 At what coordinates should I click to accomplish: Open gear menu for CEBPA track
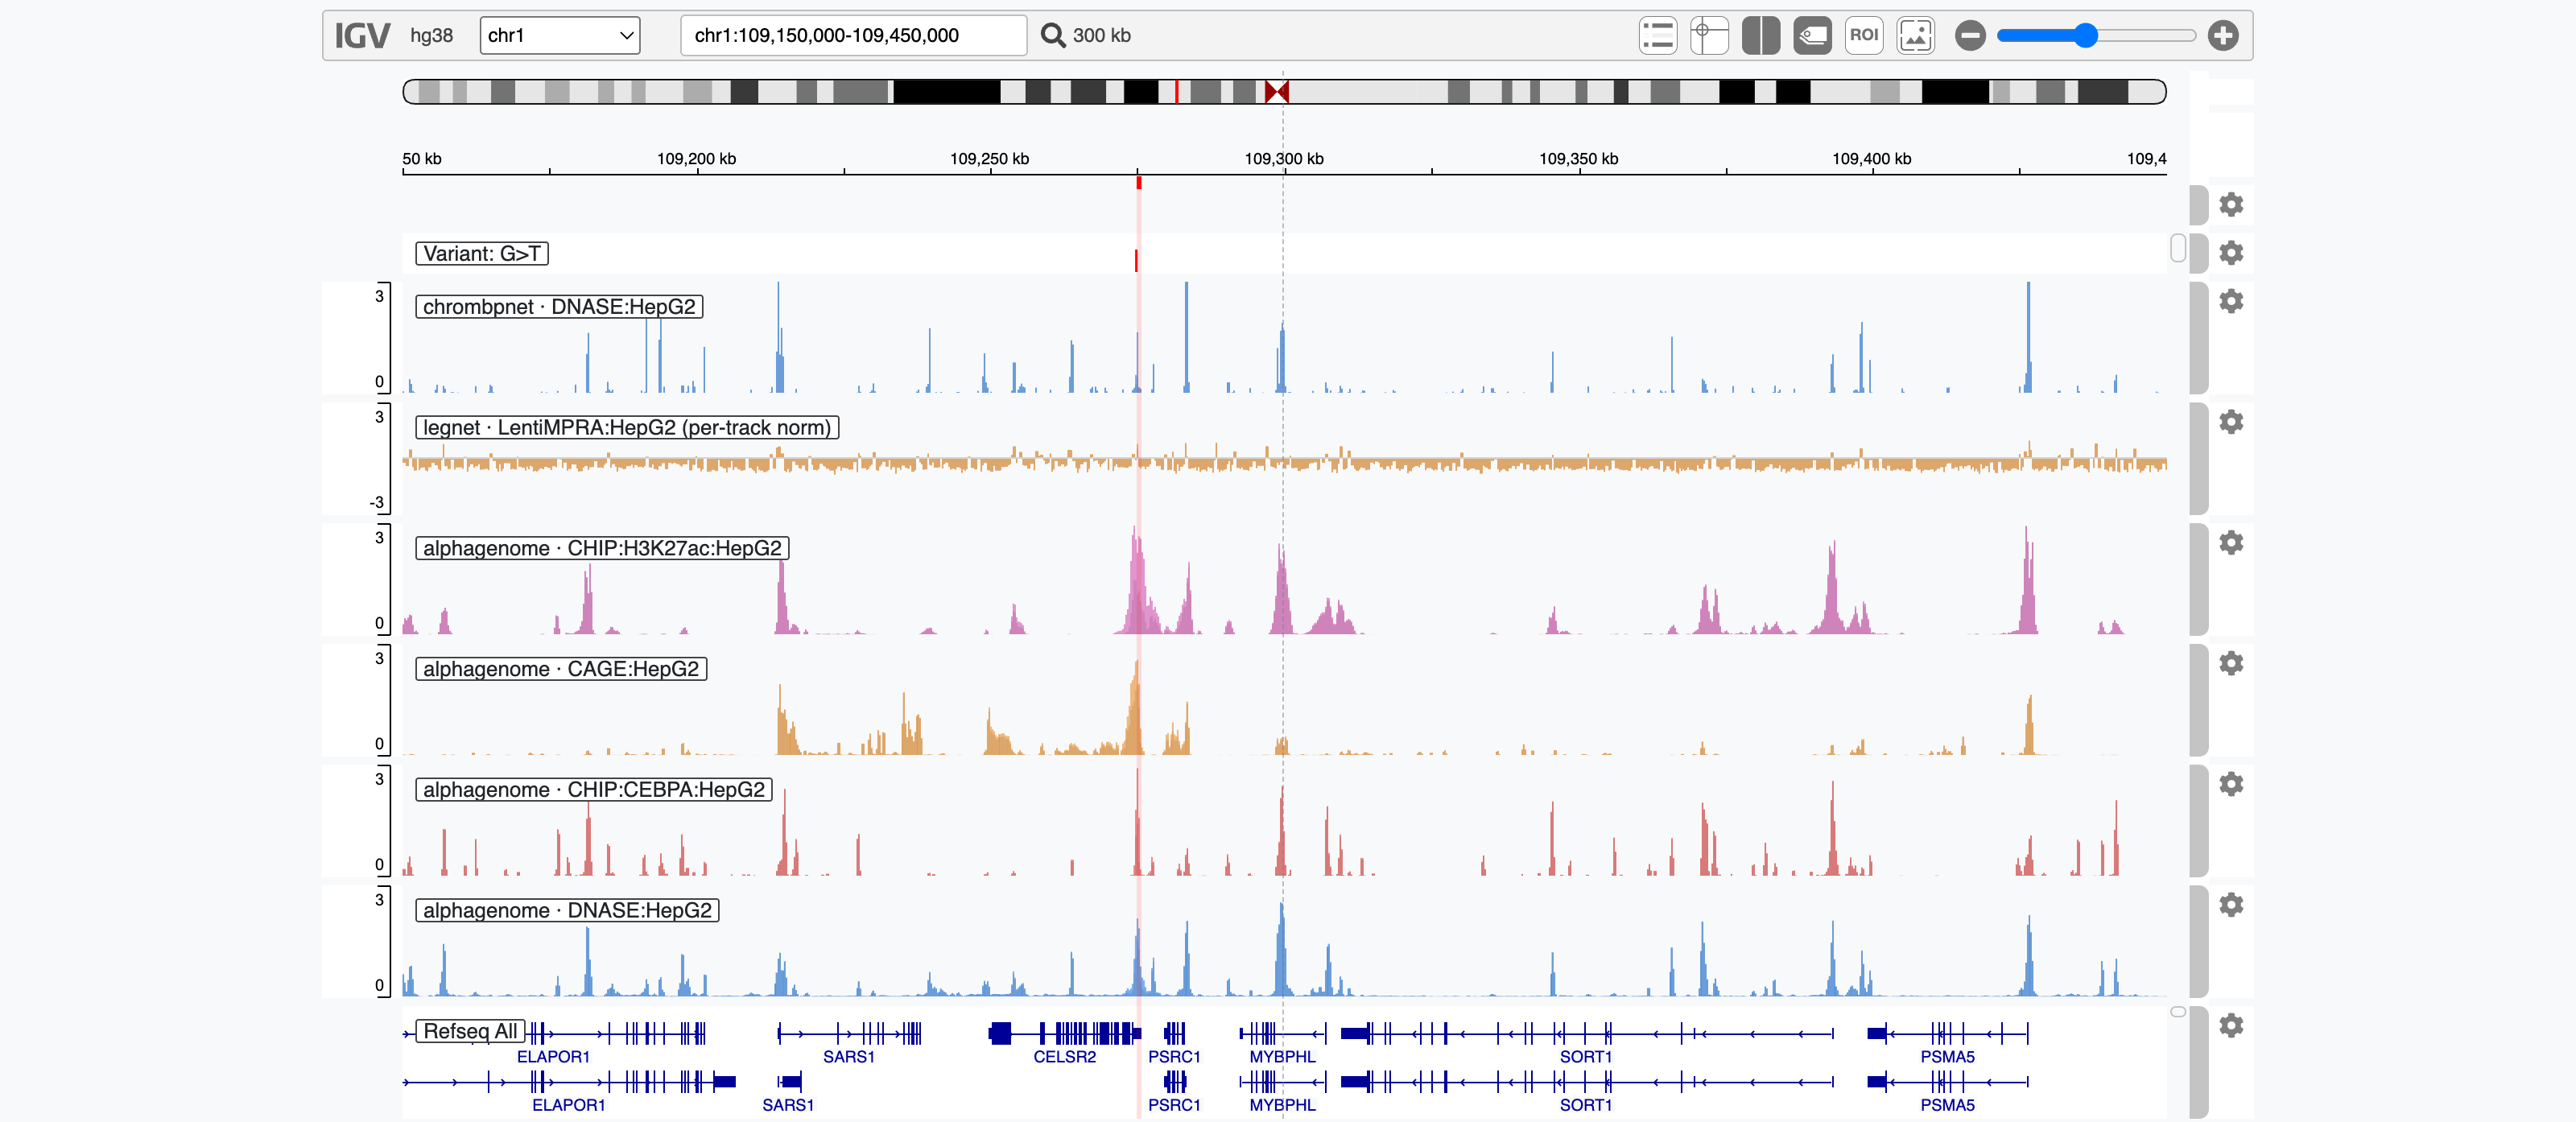2231,783
